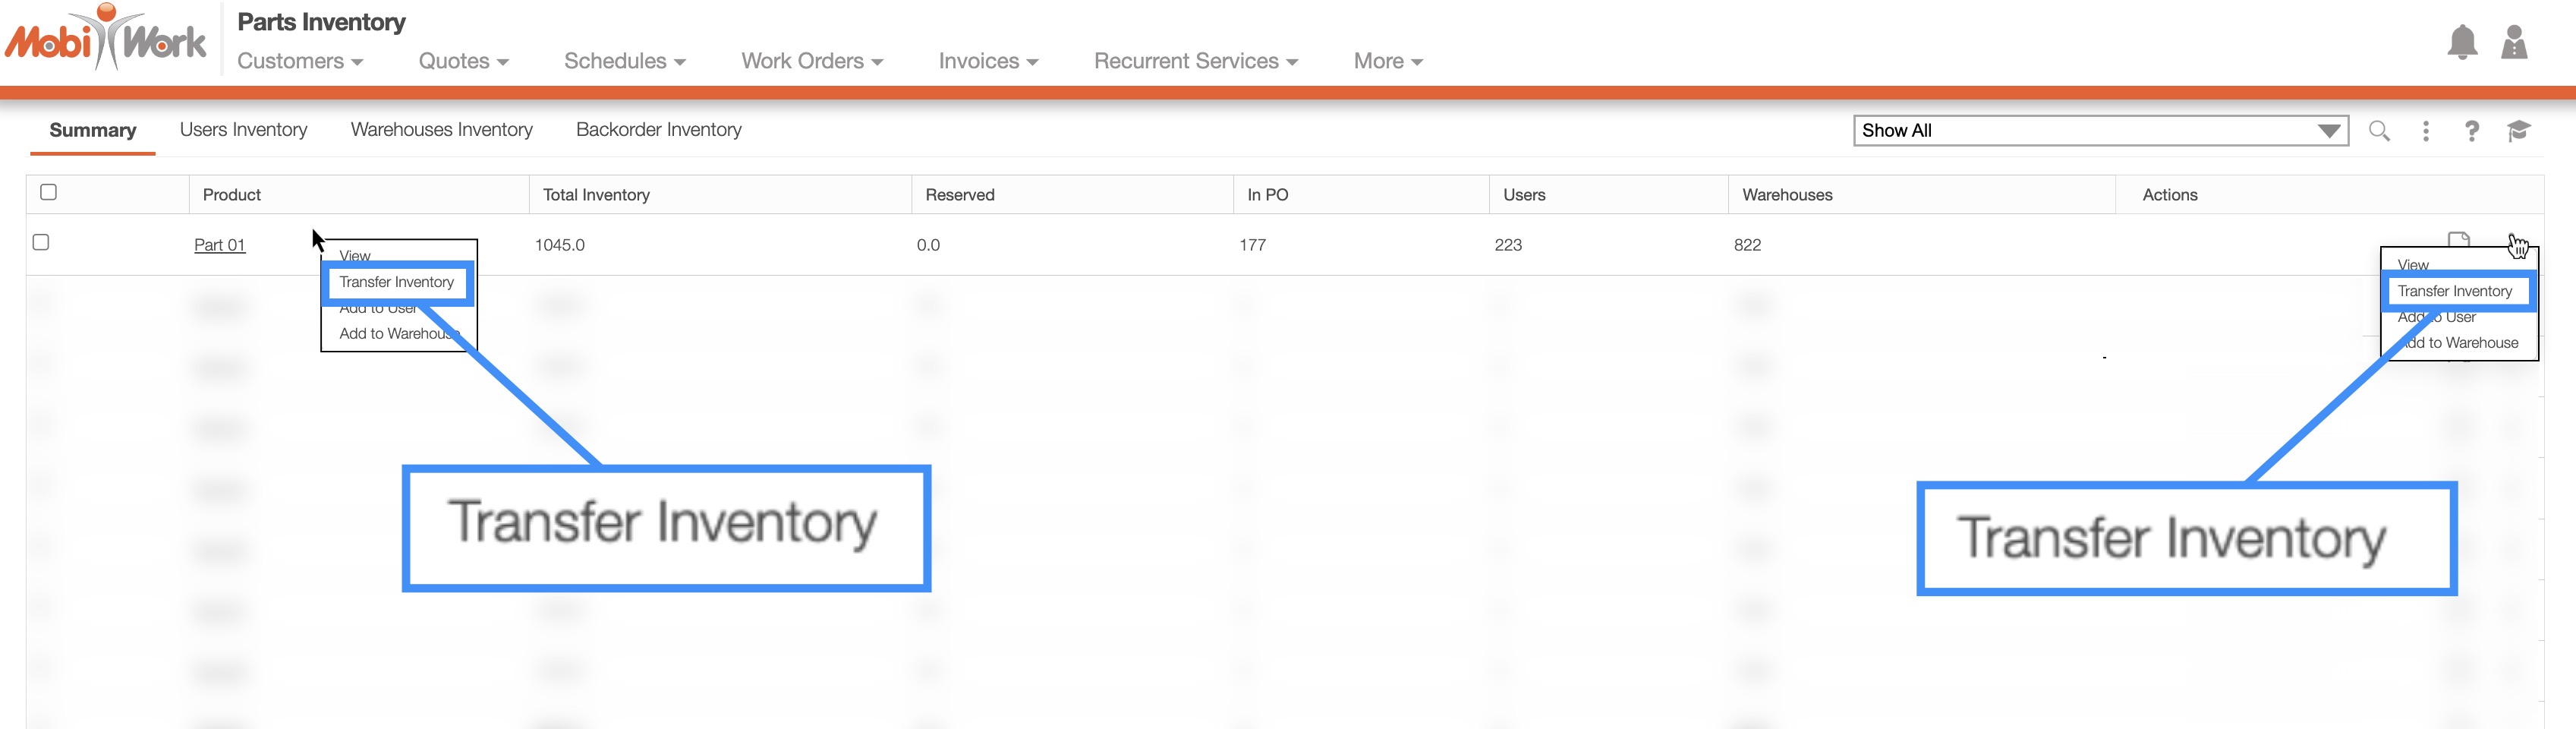This screenshot has width=2576, height=729.
Task: Click the question mark help icon
Action: point(2471,131)
